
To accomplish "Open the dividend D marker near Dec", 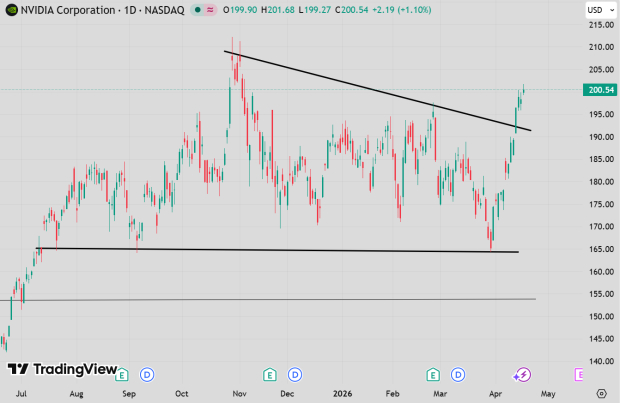I will (295, 375).
